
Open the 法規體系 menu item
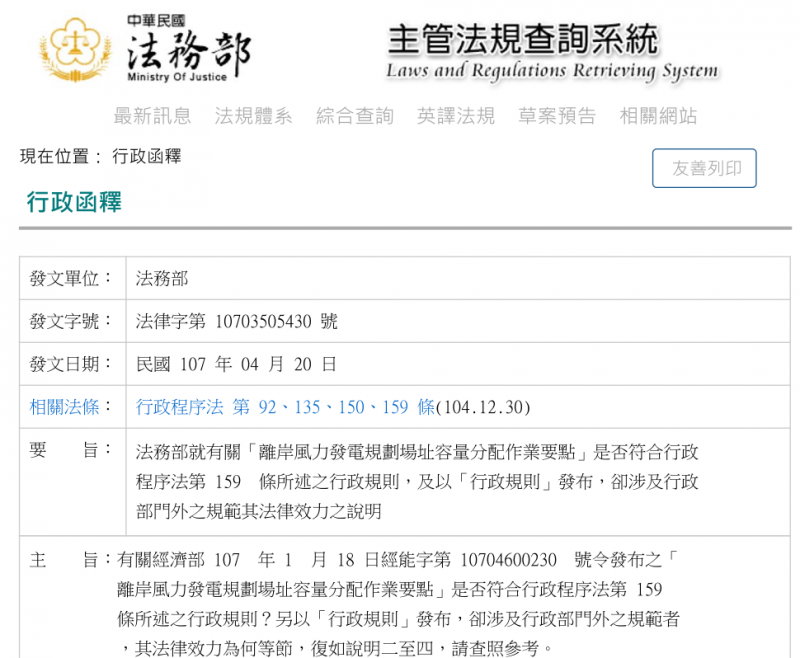tap(253, 116)
